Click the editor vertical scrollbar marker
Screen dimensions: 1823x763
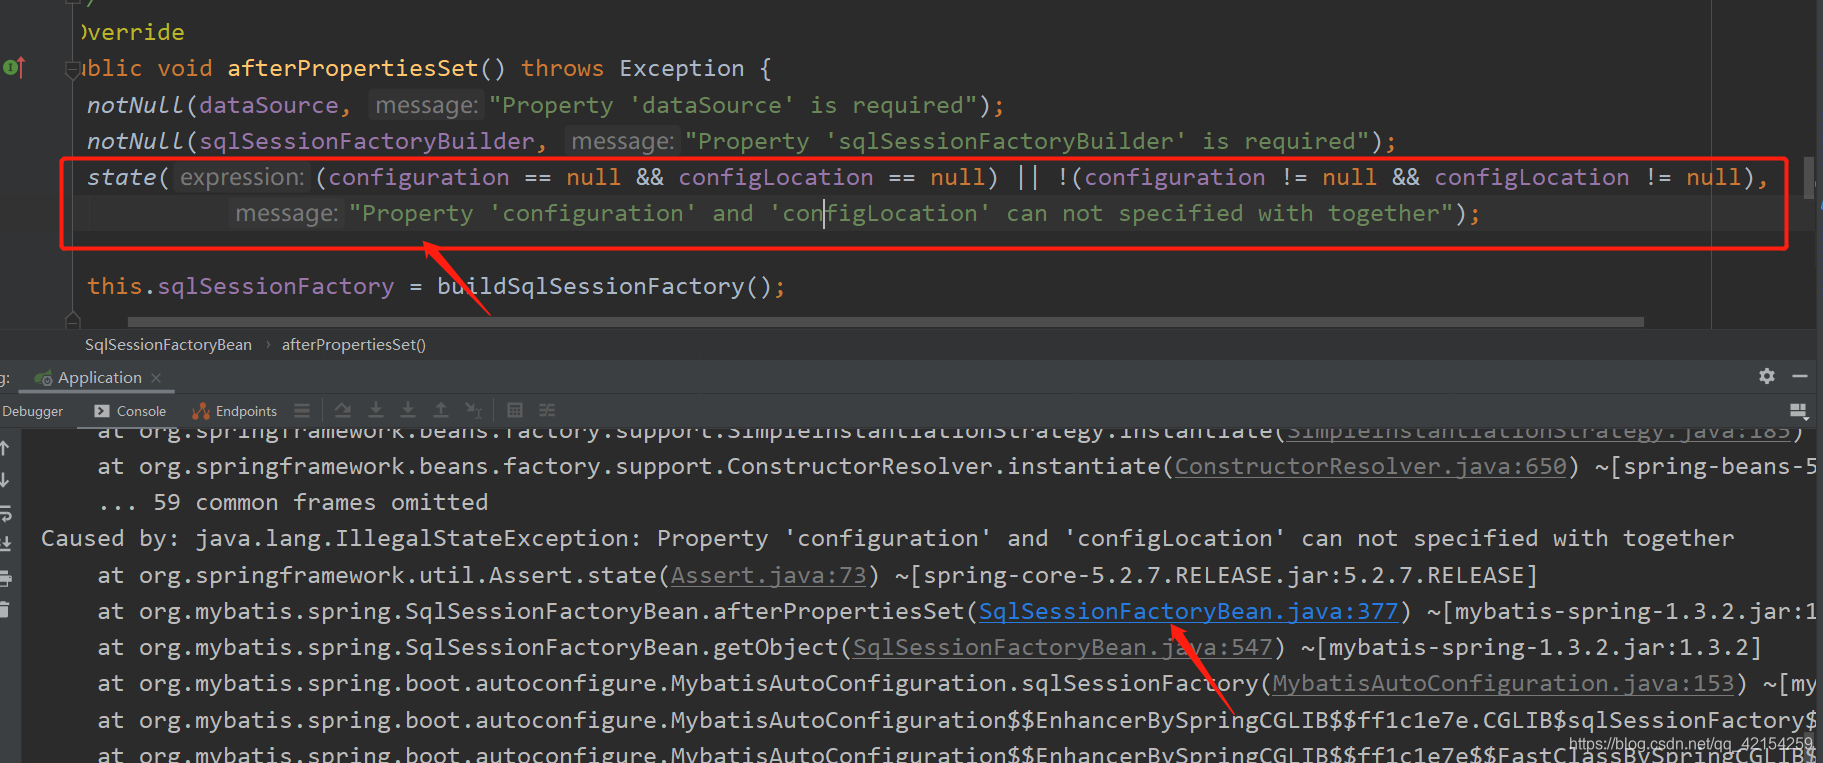click(1809, 177)
